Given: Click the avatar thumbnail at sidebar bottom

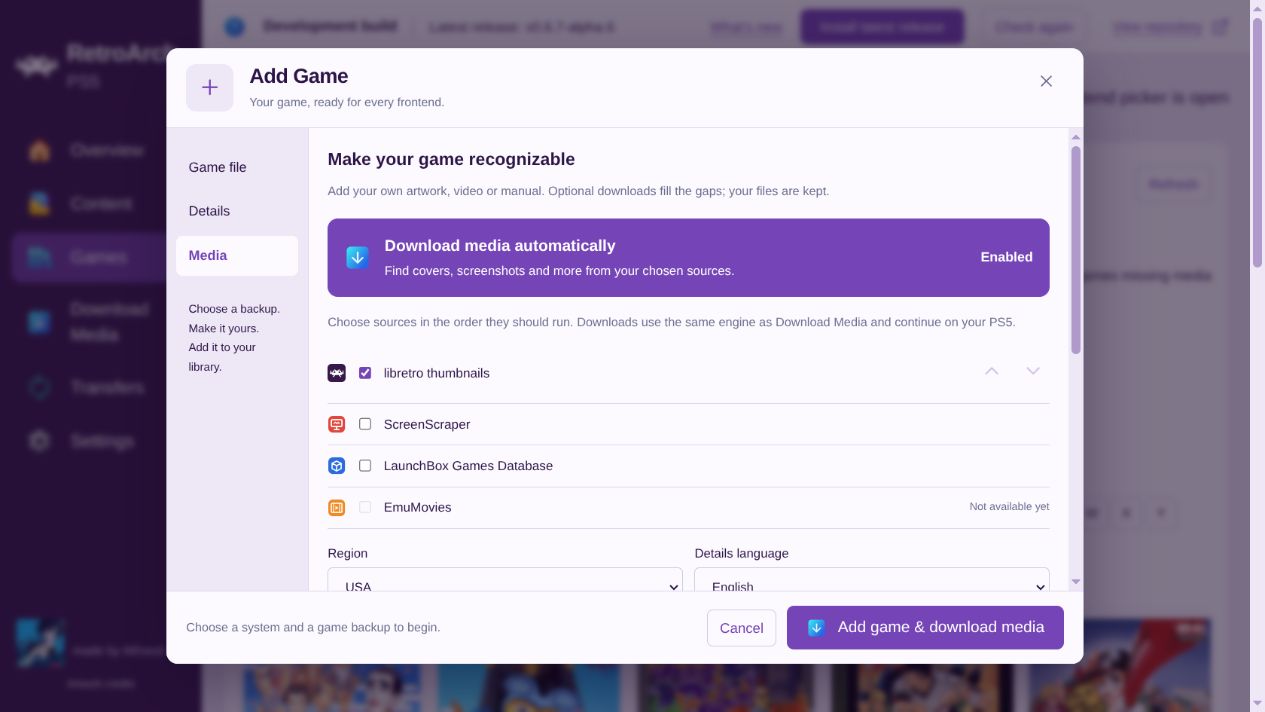Looking at the screenshot, I should 41,643.
